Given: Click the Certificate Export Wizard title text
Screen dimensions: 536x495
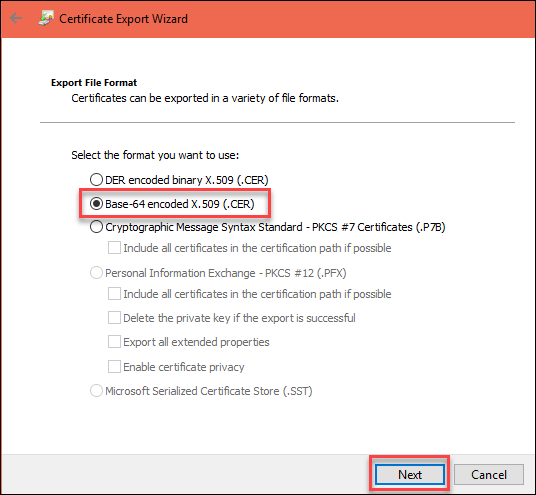Looking at the screenshot, I should pyautogui.click(x=123, y=19).
